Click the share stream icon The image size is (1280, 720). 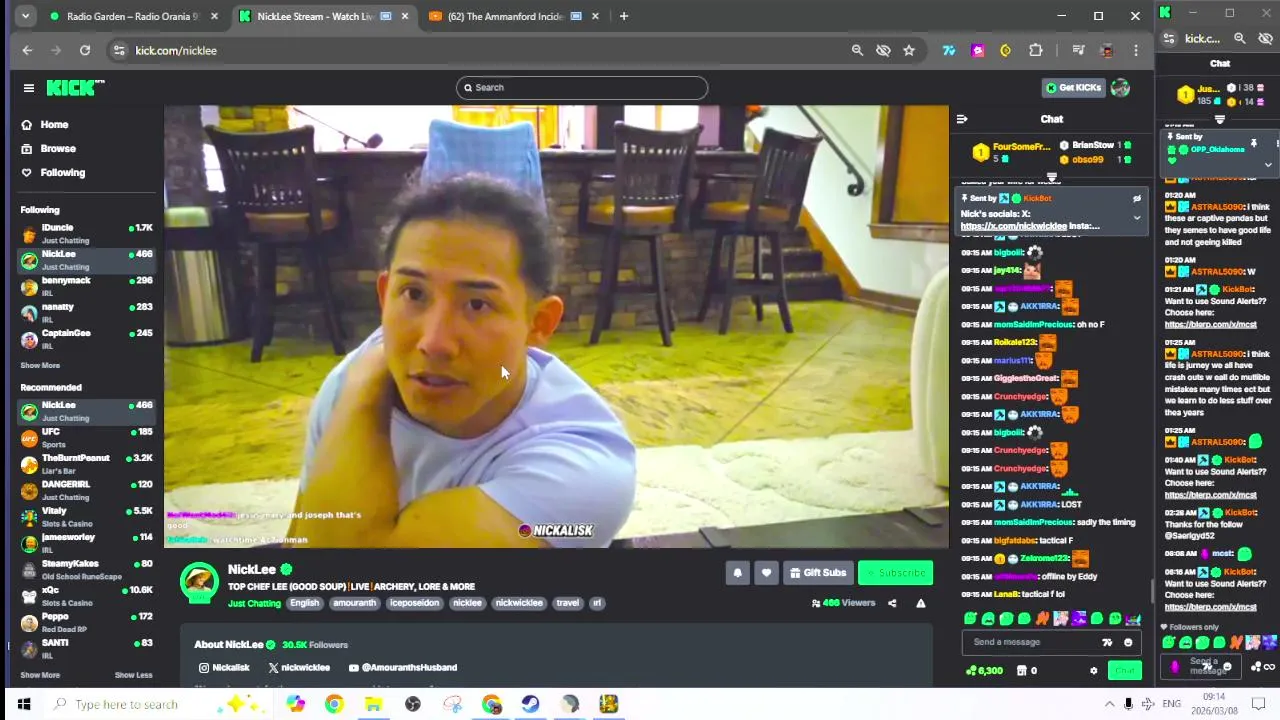pos(892,603)
